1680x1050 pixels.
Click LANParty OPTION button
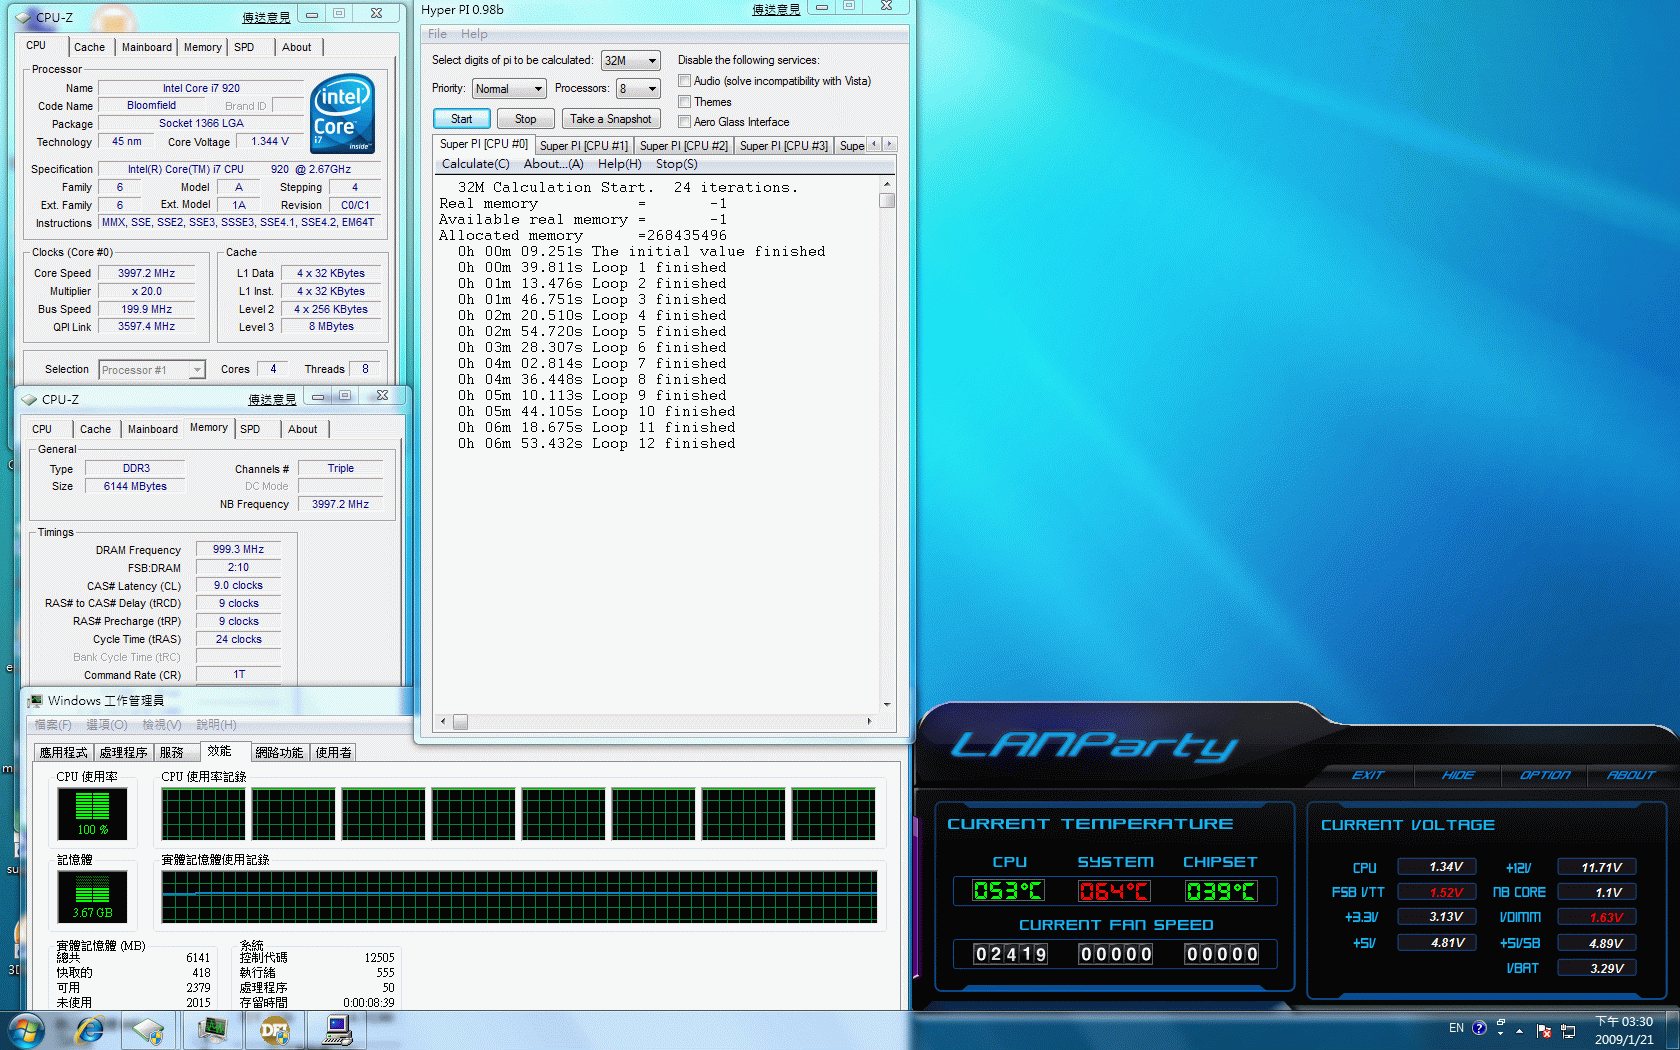[1545, 775]
